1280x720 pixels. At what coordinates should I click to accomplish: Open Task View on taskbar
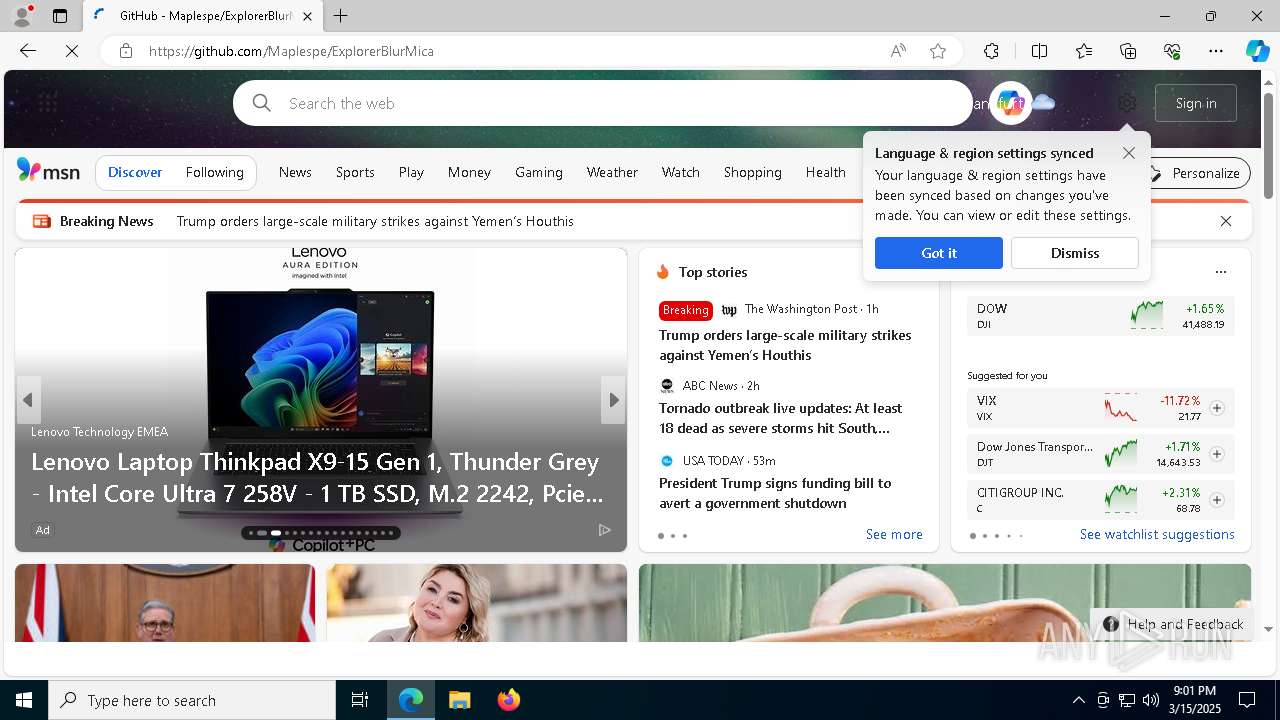pos(360,700)
